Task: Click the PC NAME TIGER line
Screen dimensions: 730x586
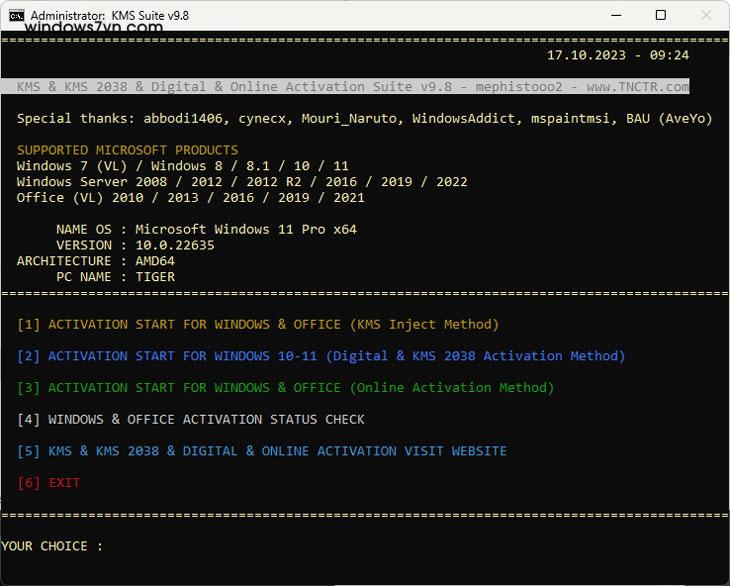Action: coord(115,277)
